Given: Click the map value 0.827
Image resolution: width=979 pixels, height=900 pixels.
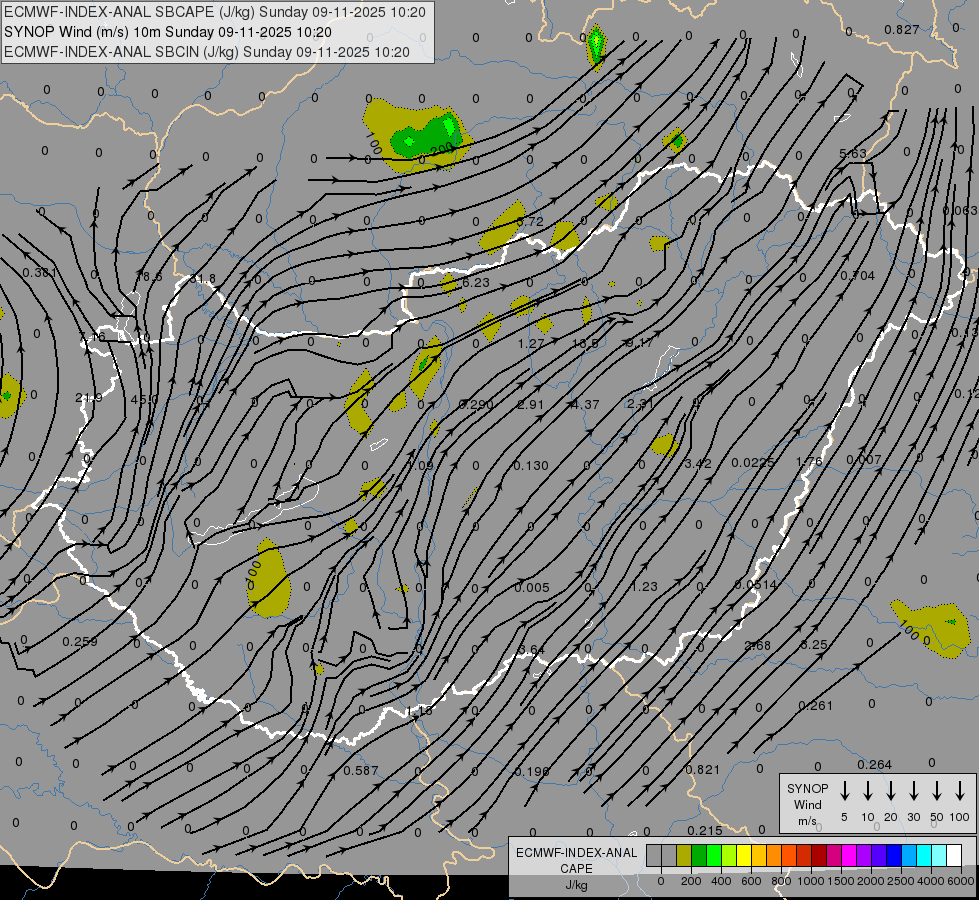Looking at the screenshot, I should click(x=902, y=29).
